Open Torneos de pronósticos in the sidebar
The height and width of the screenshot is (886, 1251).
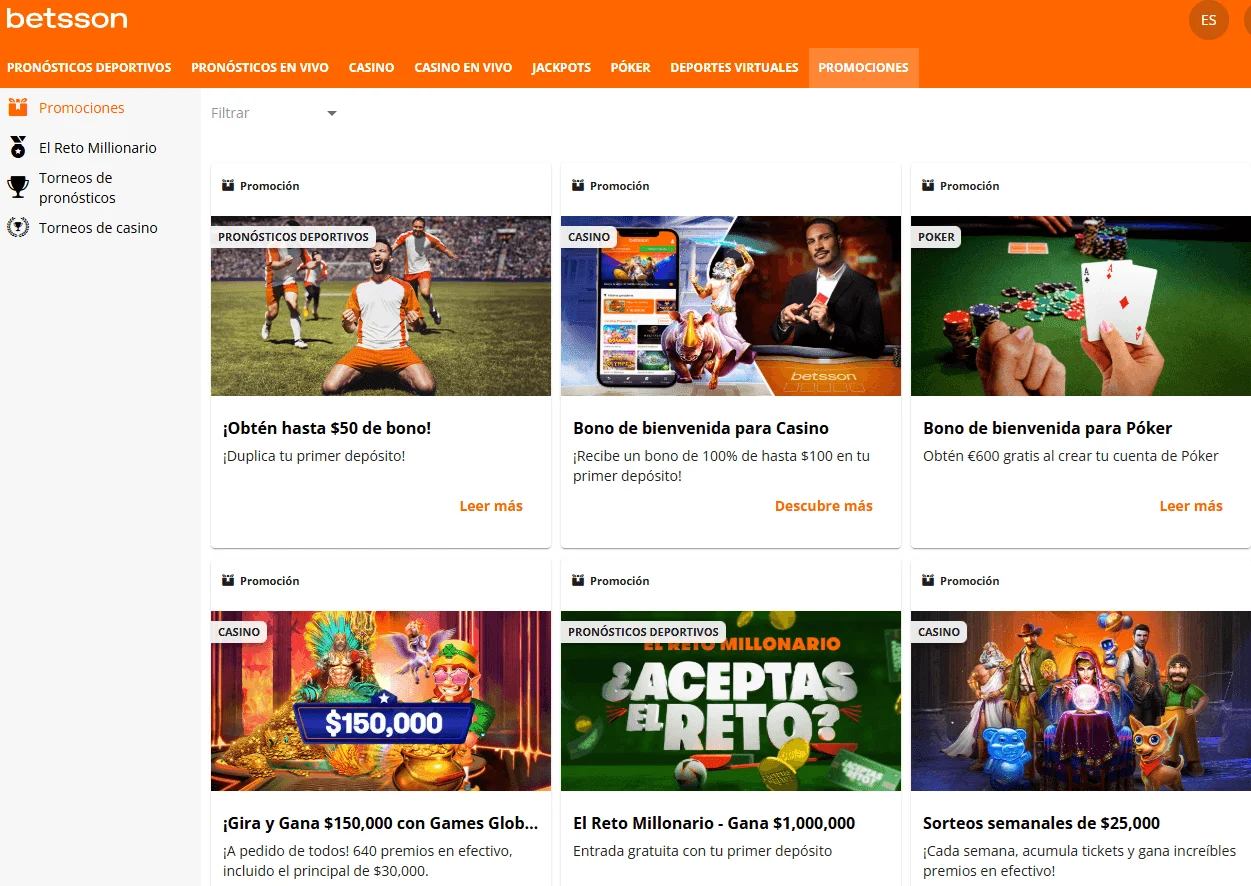pyautogui.click(x=77, y=188)
